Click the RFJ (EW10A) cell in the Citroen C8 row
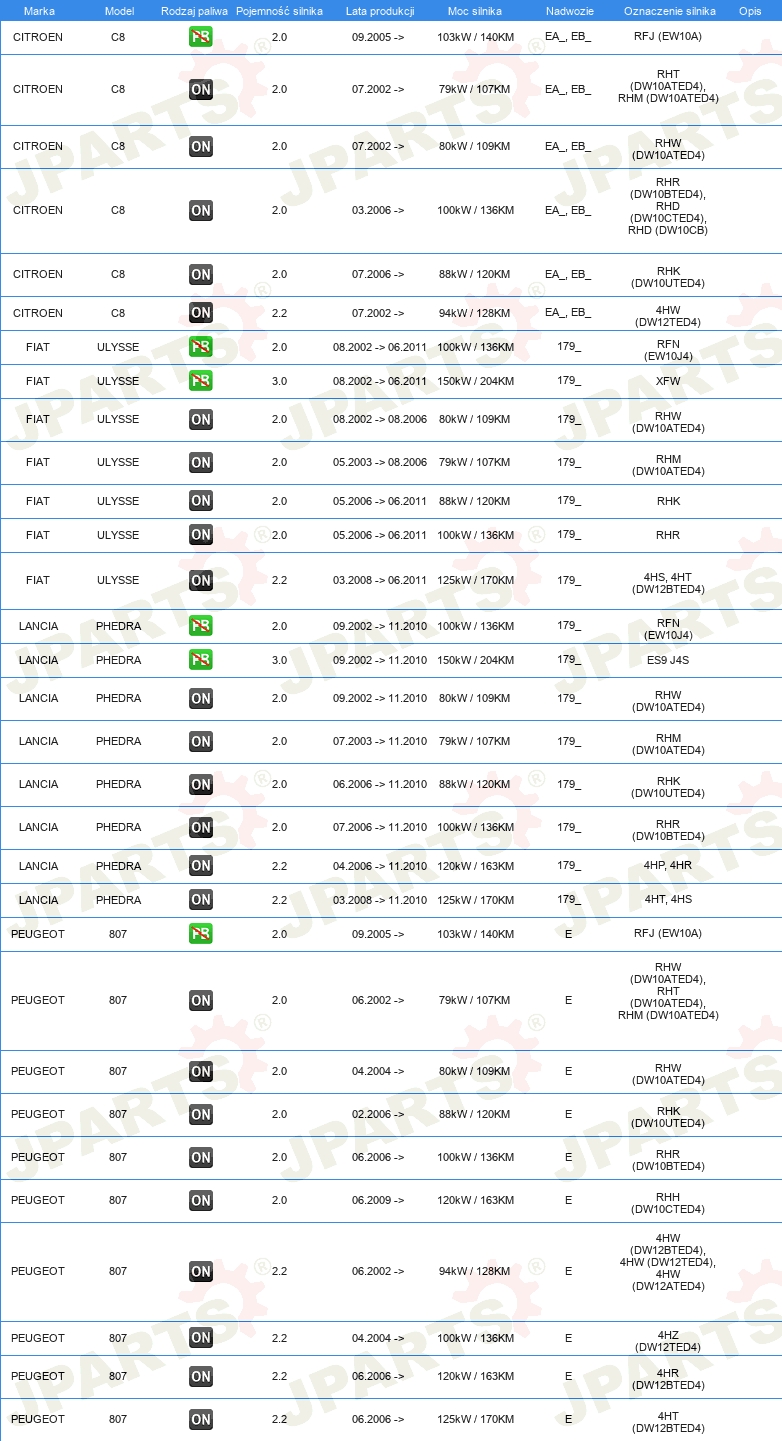 click(x=668, y=36)
